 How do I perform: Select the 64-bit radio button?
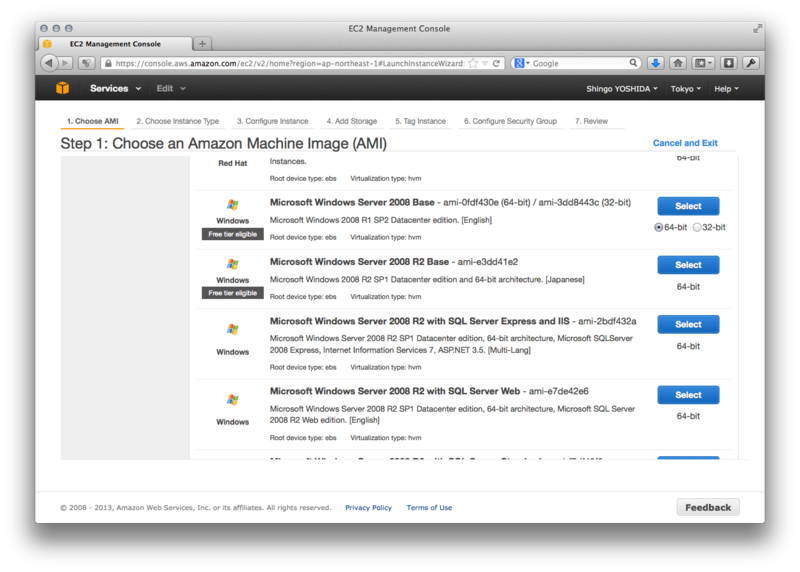[x=659, y=228]
